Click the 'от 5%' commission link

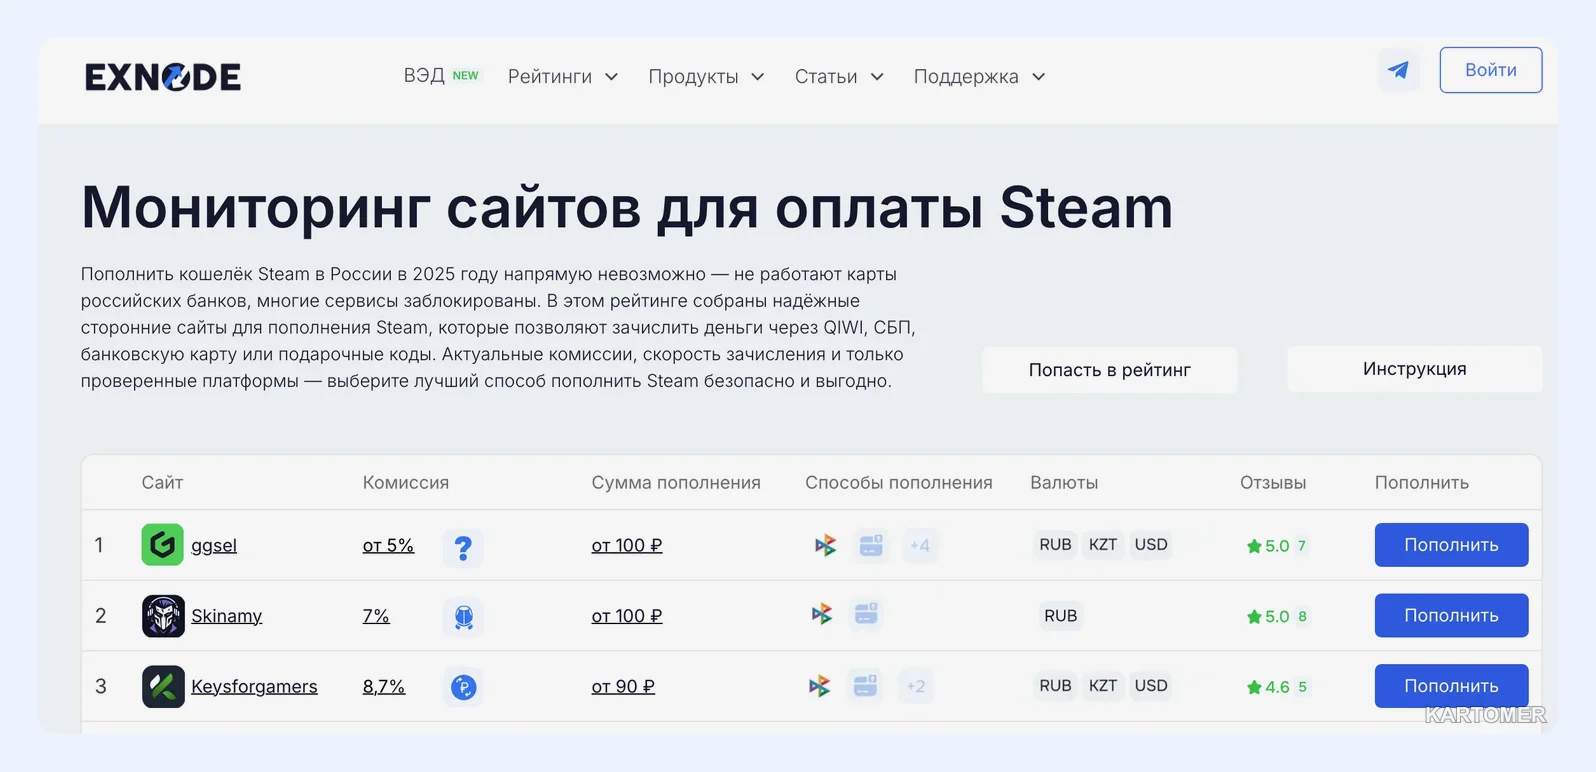pyautogui.click(x=388, y=546)
